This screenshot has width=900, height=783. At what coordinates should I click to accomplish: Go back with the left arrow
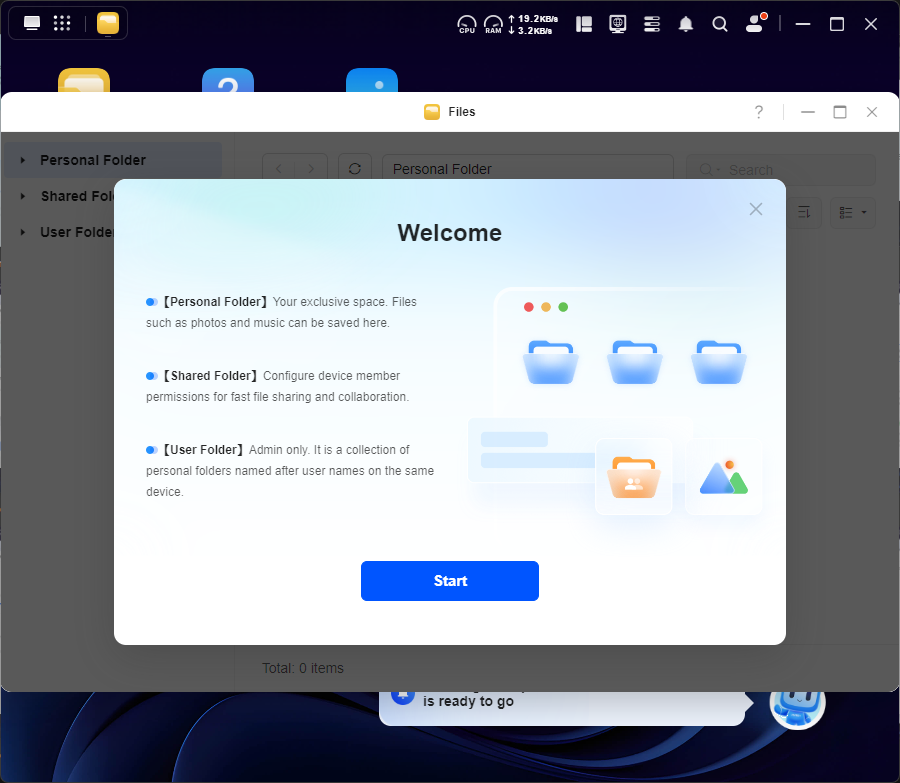279,169
